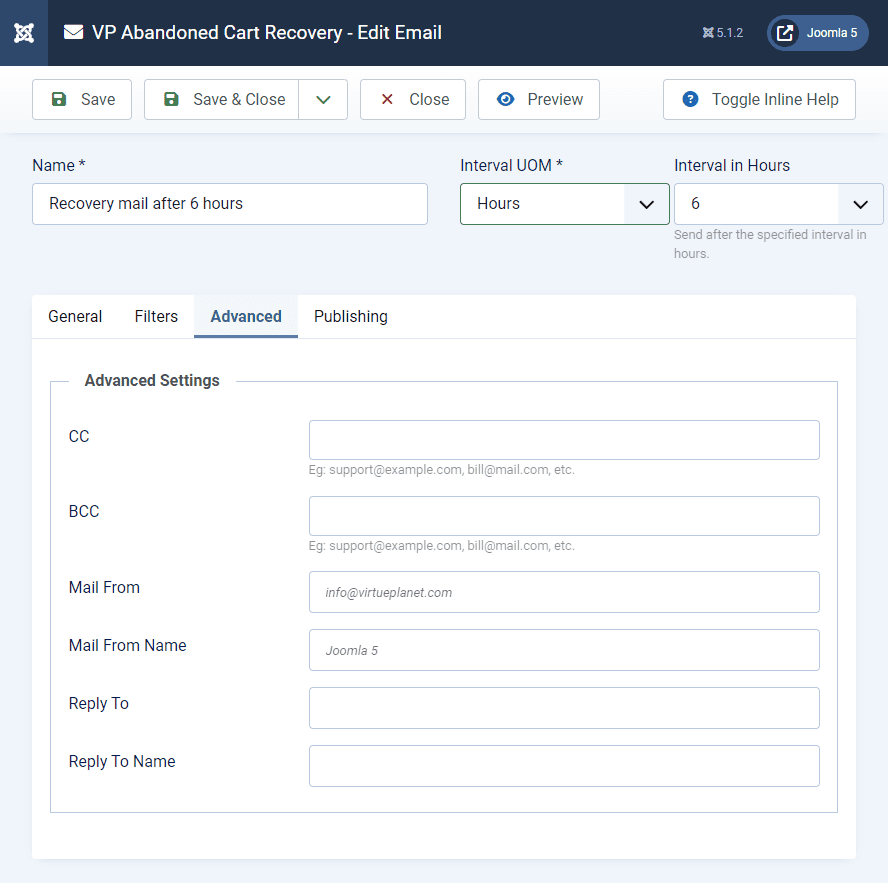Click the Reply To Name input field
This screenshot has width=888, height=883.
tap(564, 766)
